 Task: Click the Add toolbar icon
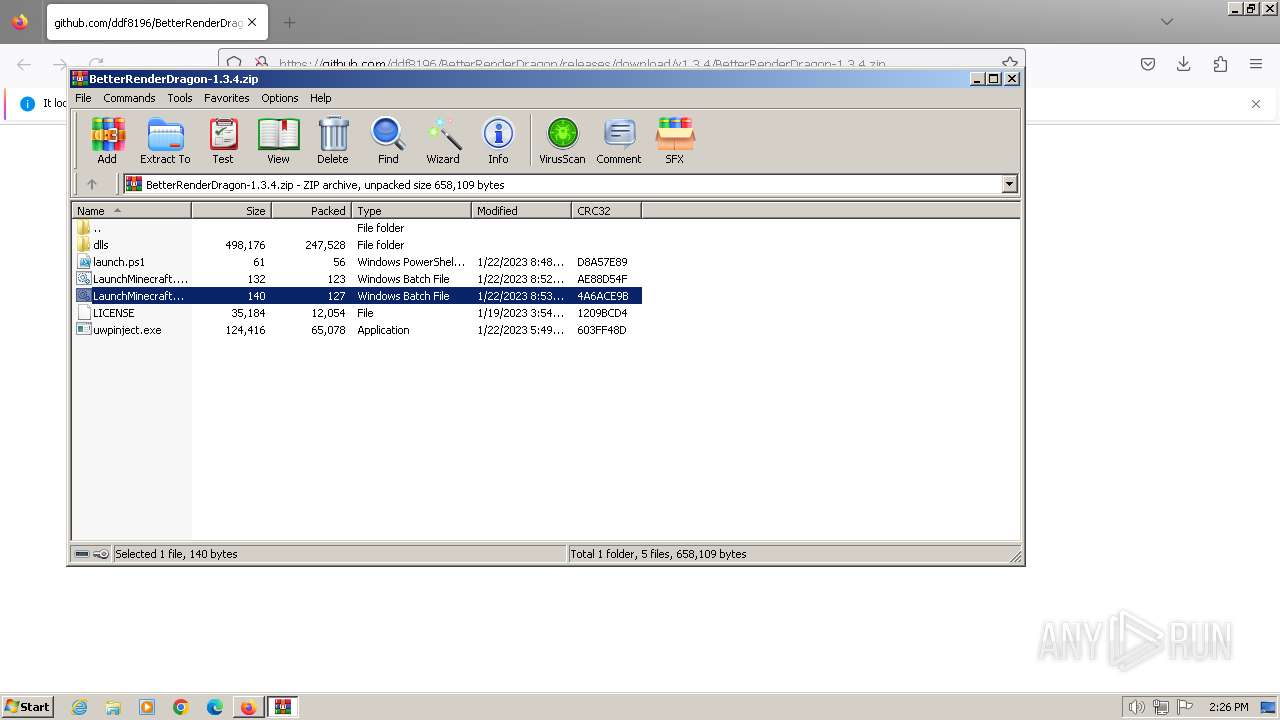(x=107, y=140)
